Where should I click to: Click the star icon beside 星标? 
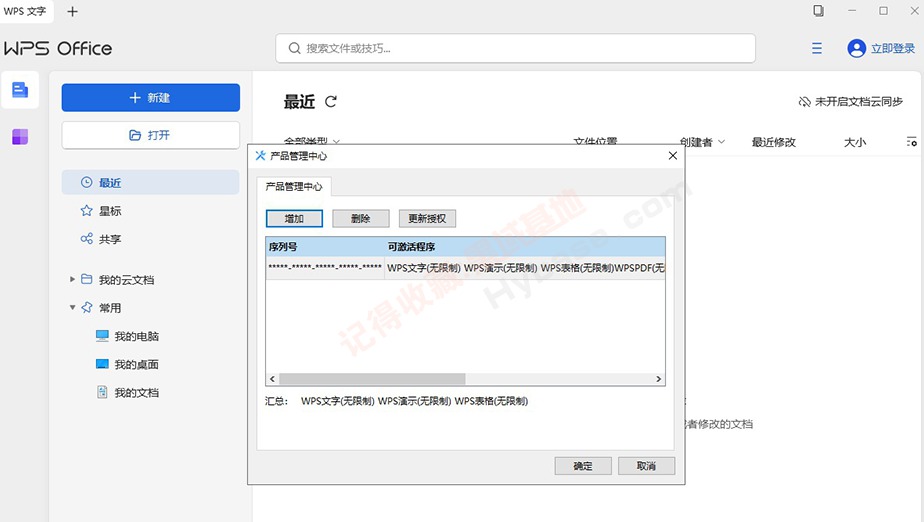[87, 210]
